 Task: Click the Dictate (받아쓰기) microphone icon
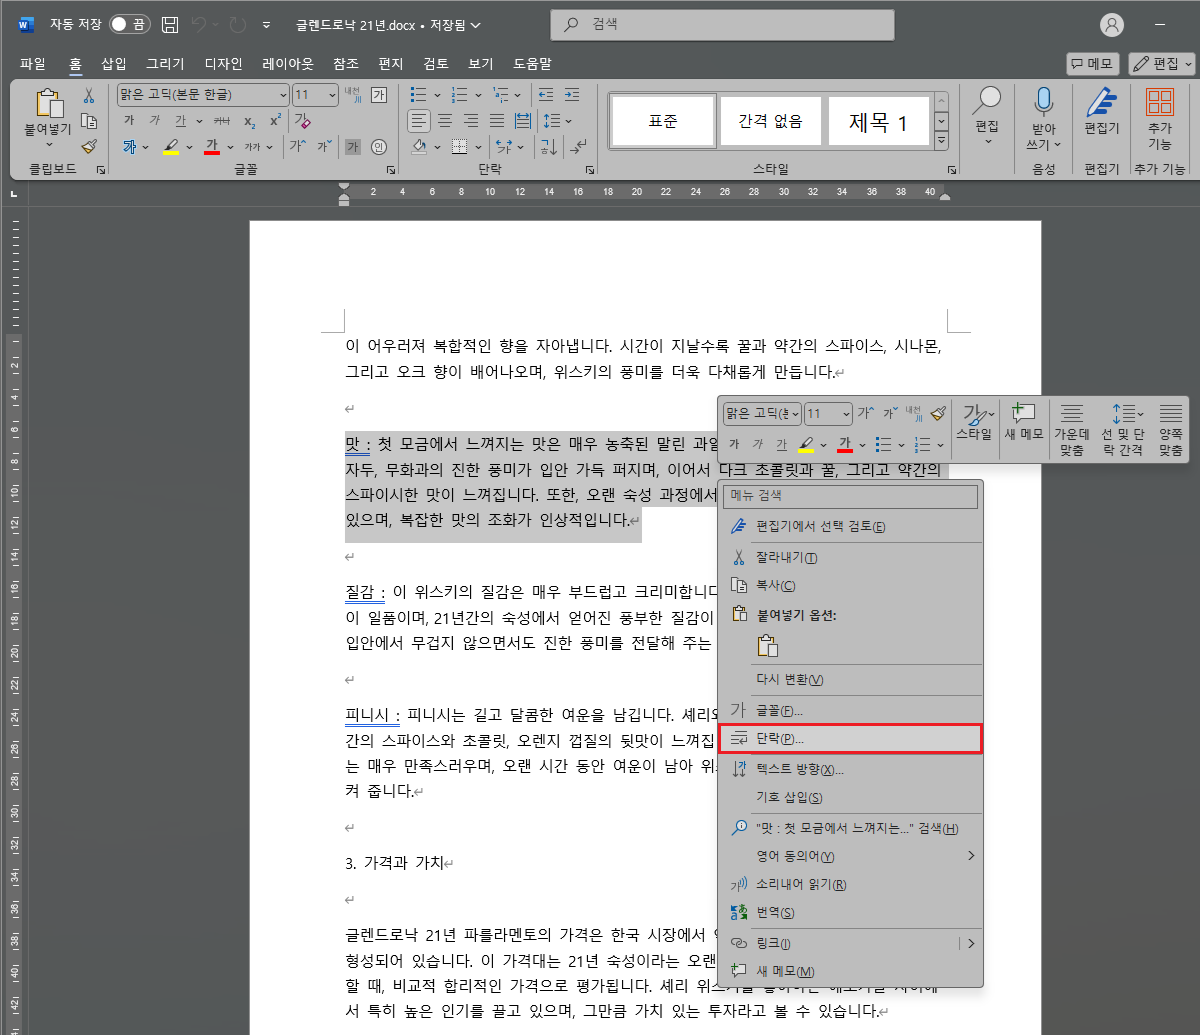point(1044,100)
